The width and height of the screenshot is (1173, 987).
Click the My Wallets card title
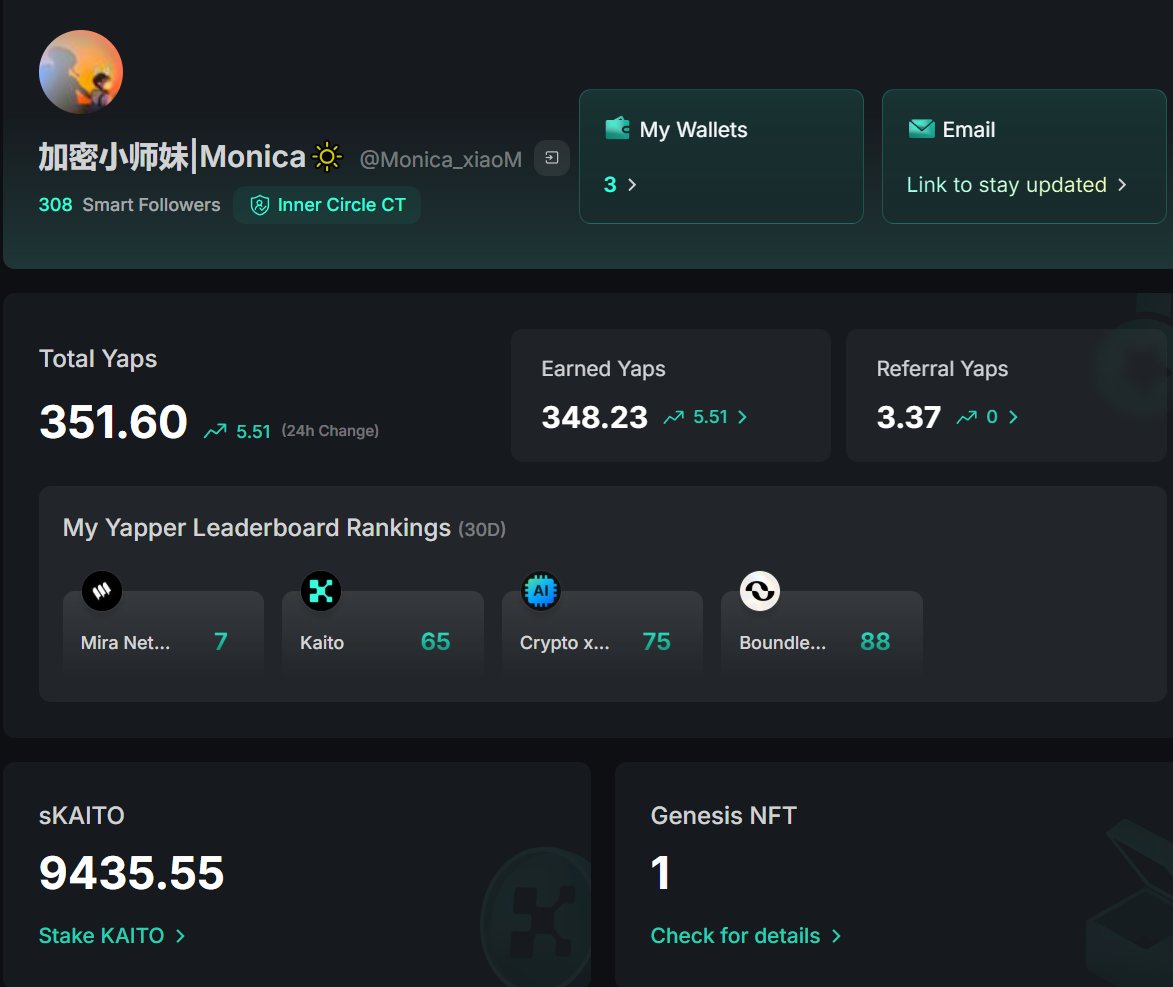[x=693, y=129]
